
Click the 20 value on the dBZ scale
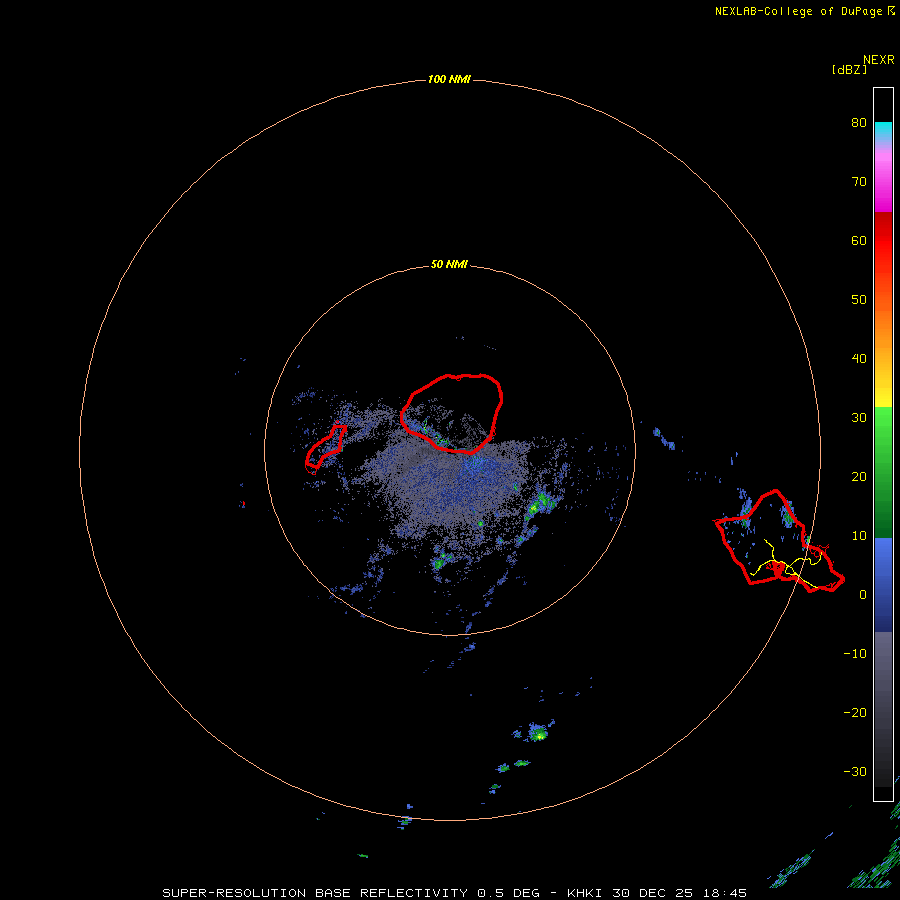(859, 477)
